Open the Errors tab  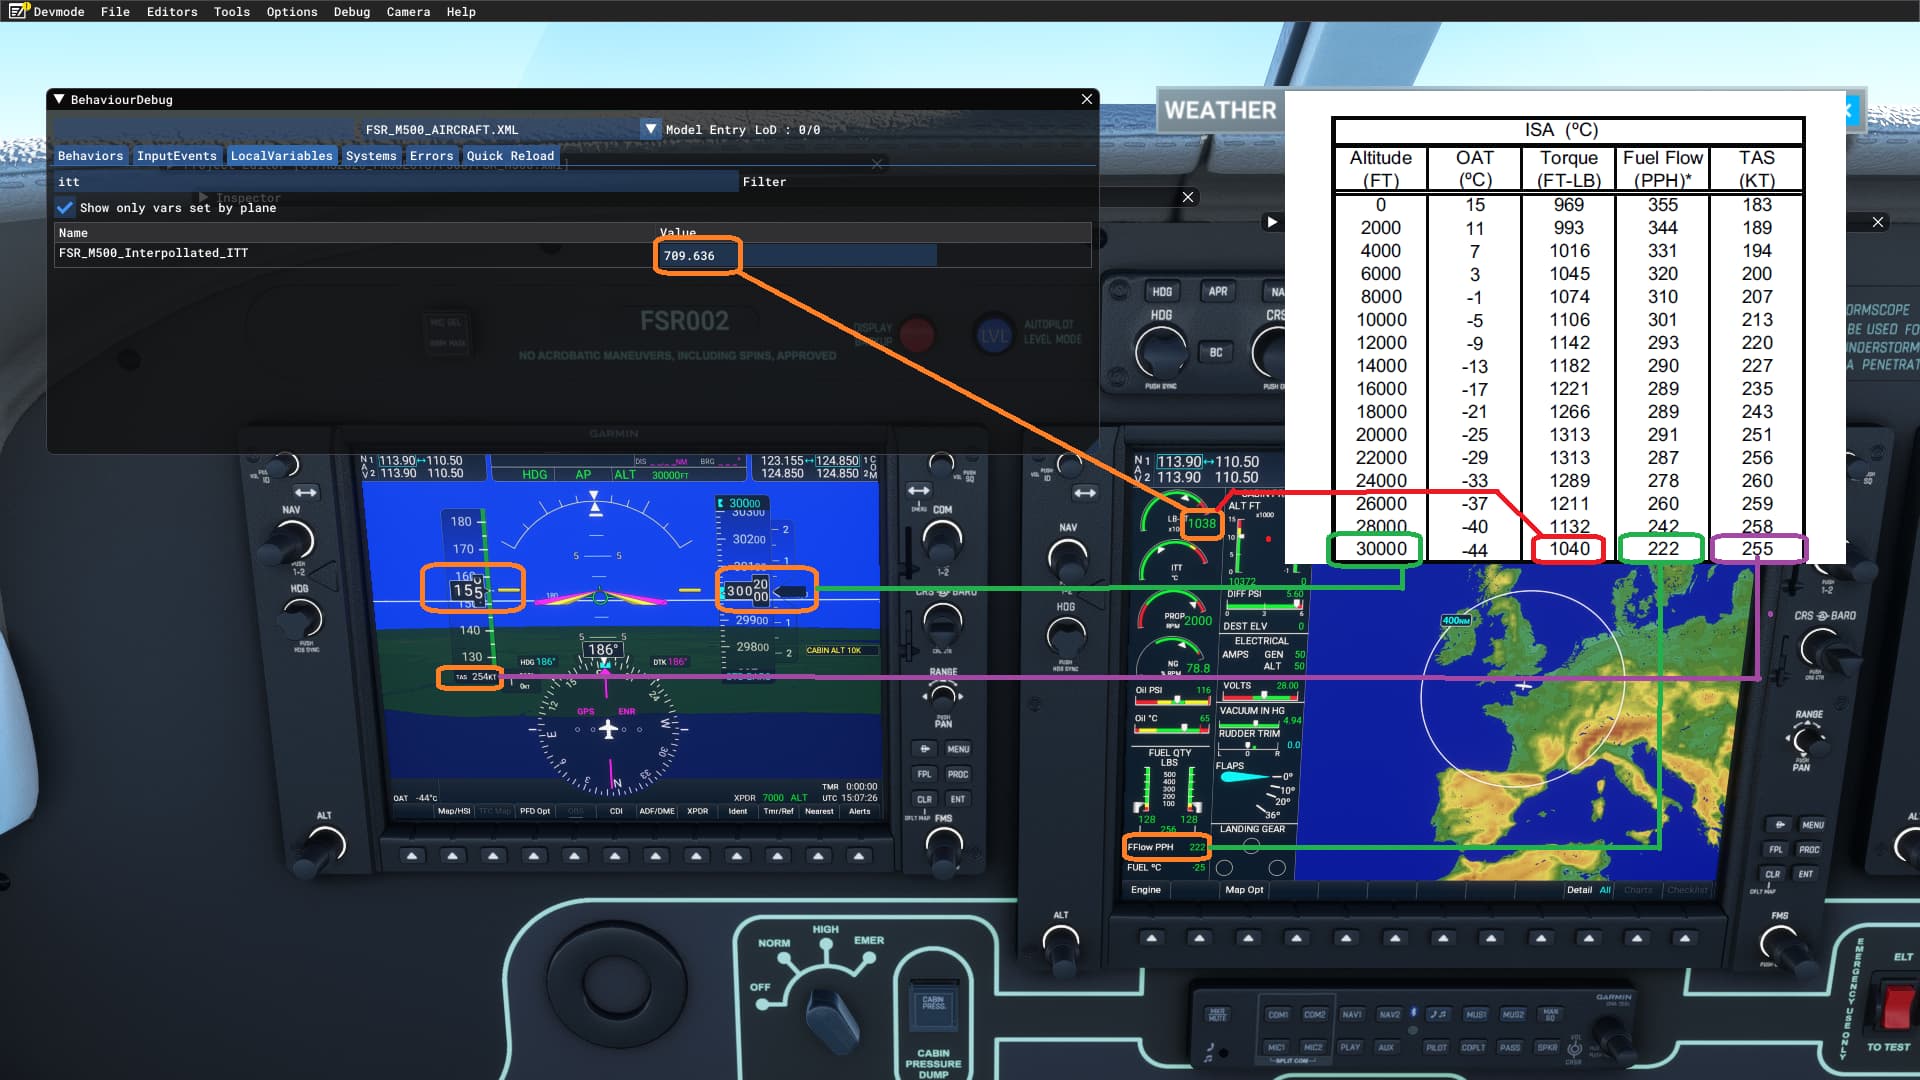431,156
